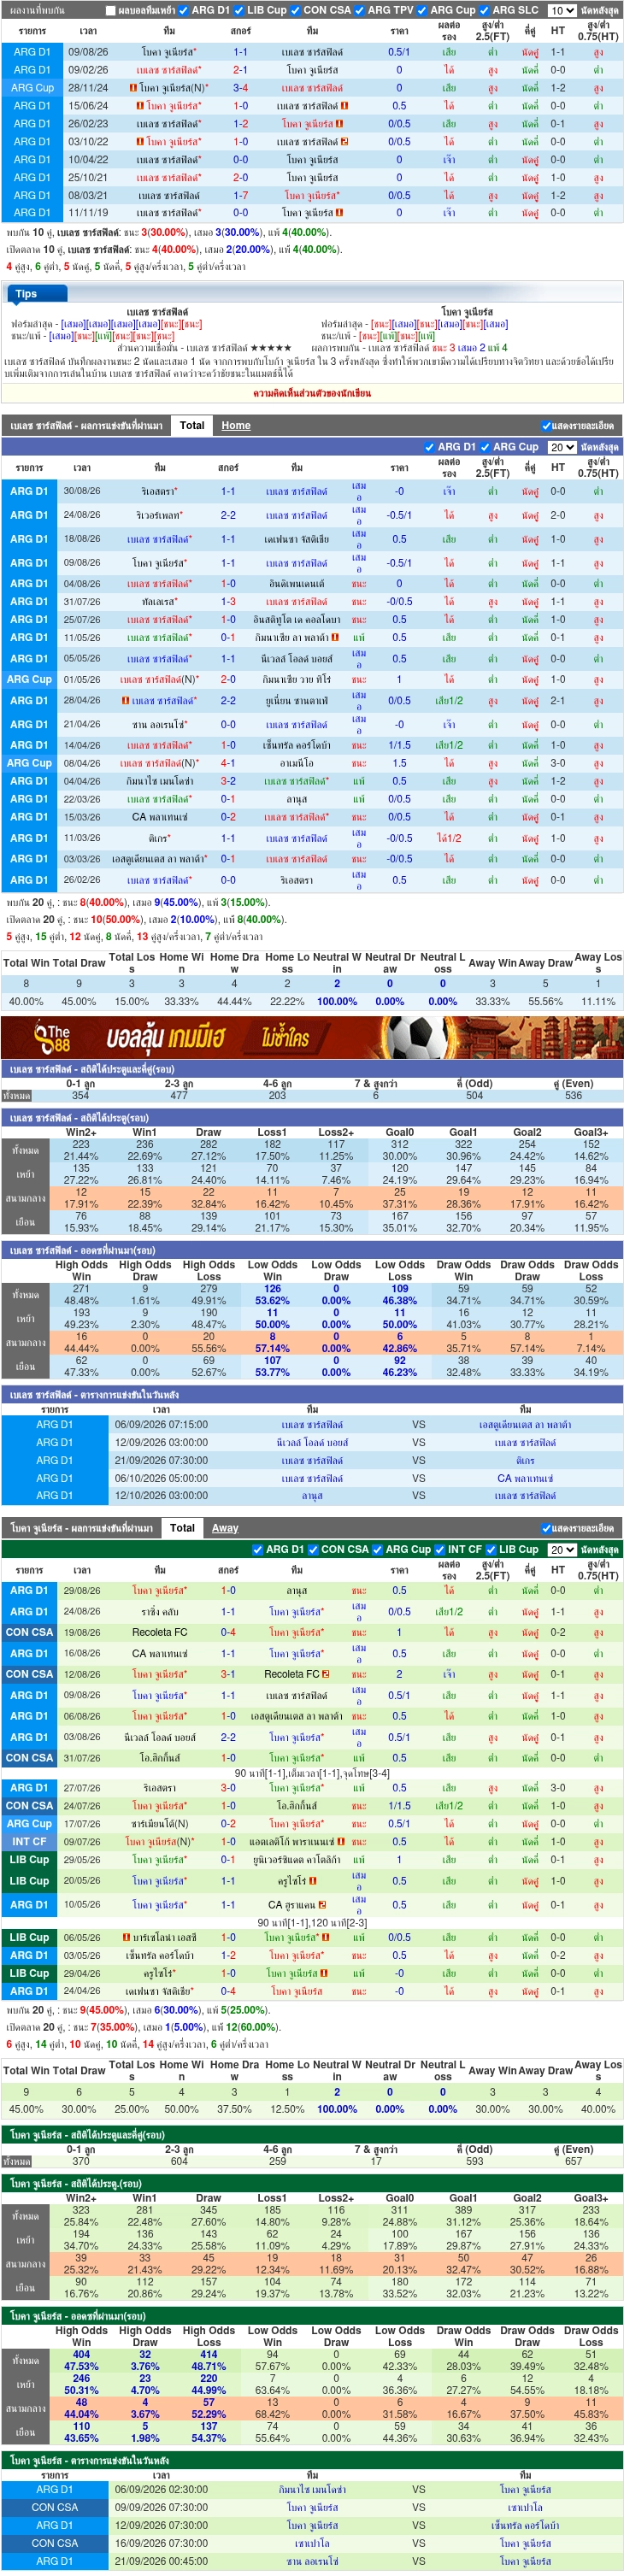Open ความคิดเห็นส่วนตัวของนักเขียน red link
Viewport: 624px width, 2576px height.
312,393
